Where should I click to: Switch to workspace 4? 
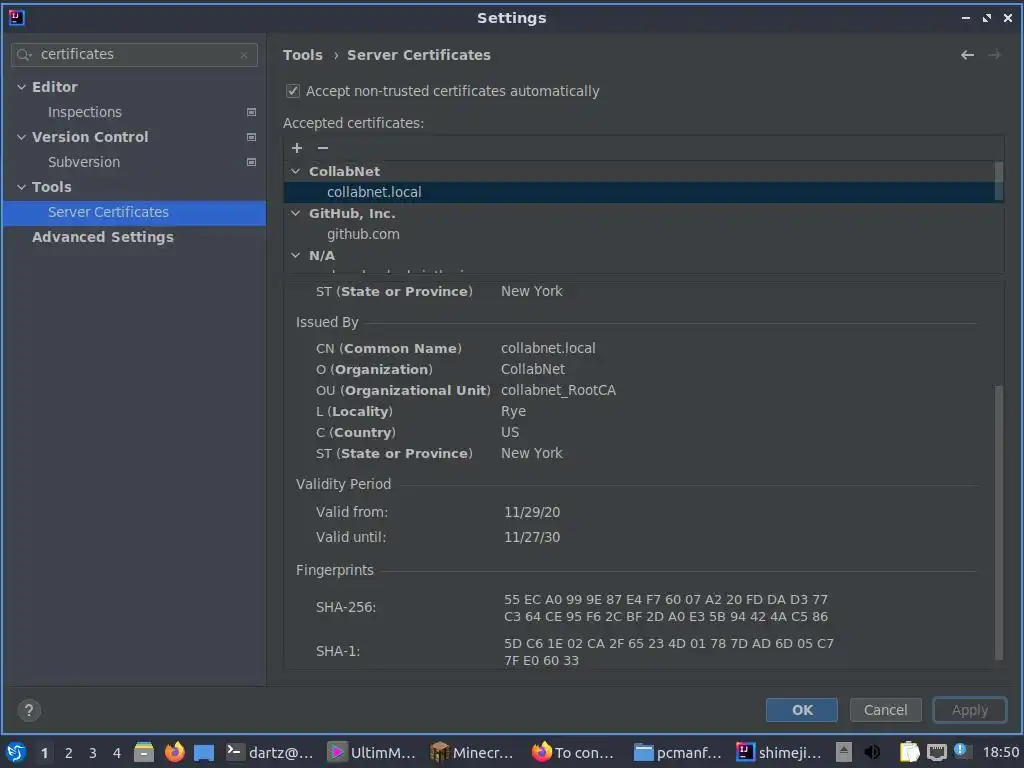coord(117,753)
